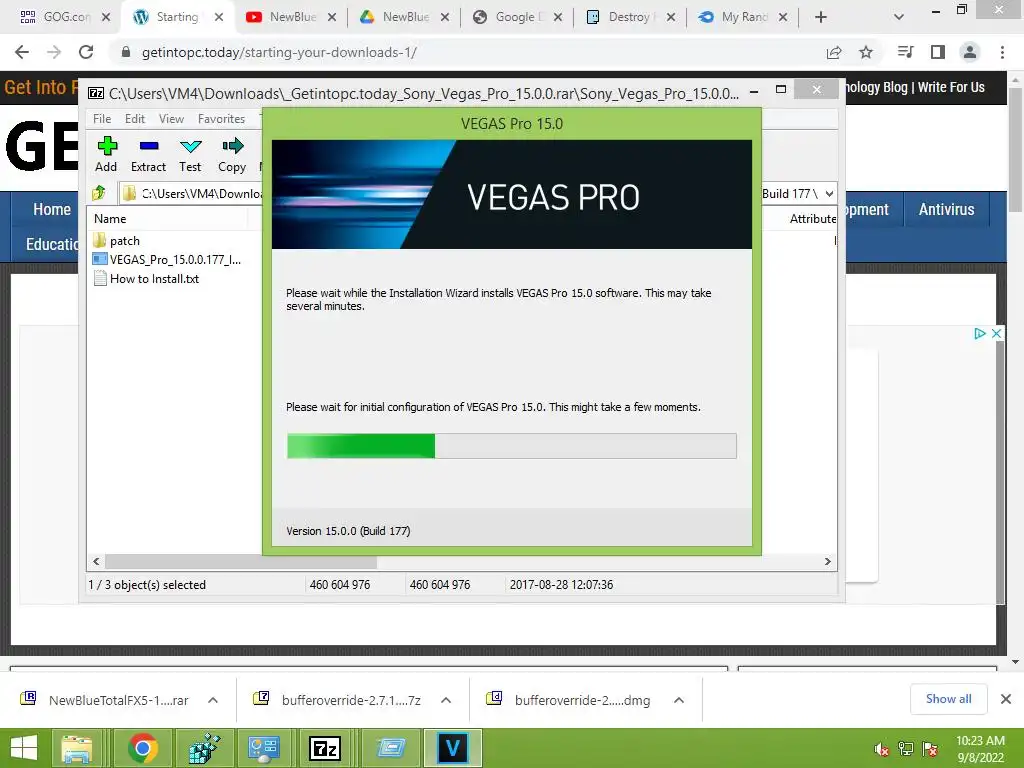1024x768 pixels.
Task: Open File Explorer from taskbar
Action: [76, 748]
